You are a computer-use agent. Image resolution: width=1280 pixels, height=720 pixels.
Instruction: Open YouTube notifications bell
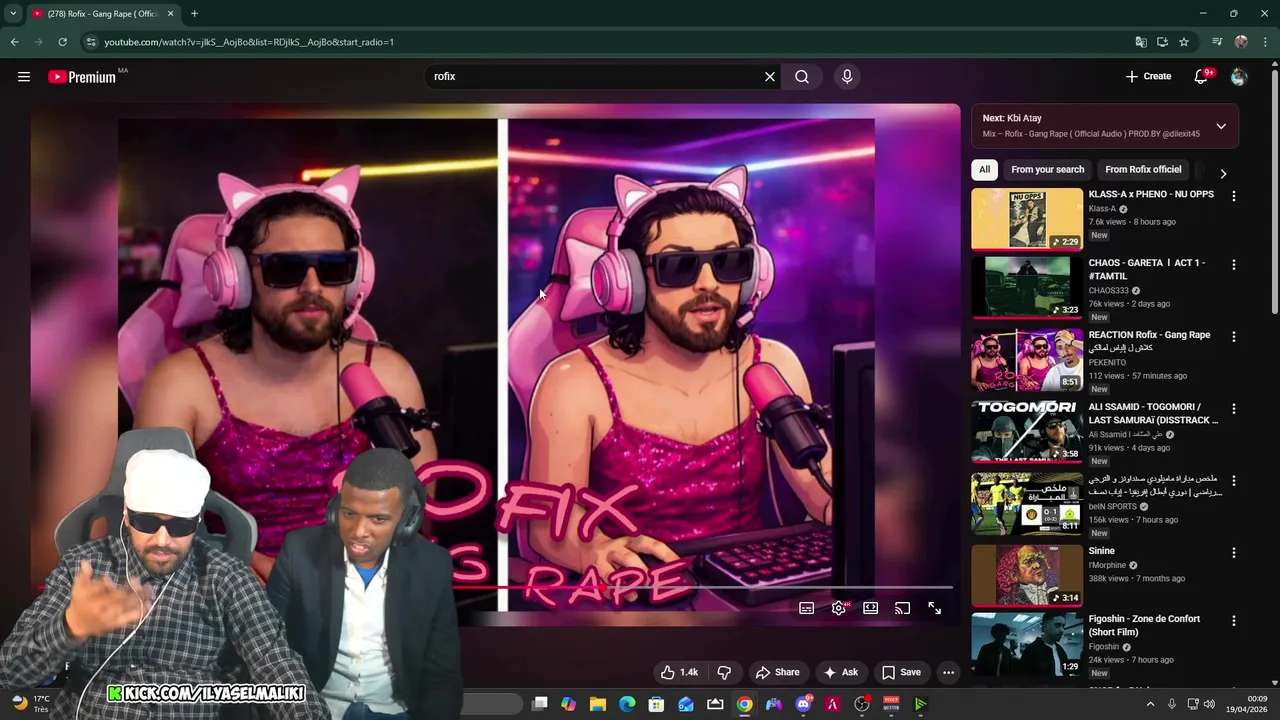1201,76
